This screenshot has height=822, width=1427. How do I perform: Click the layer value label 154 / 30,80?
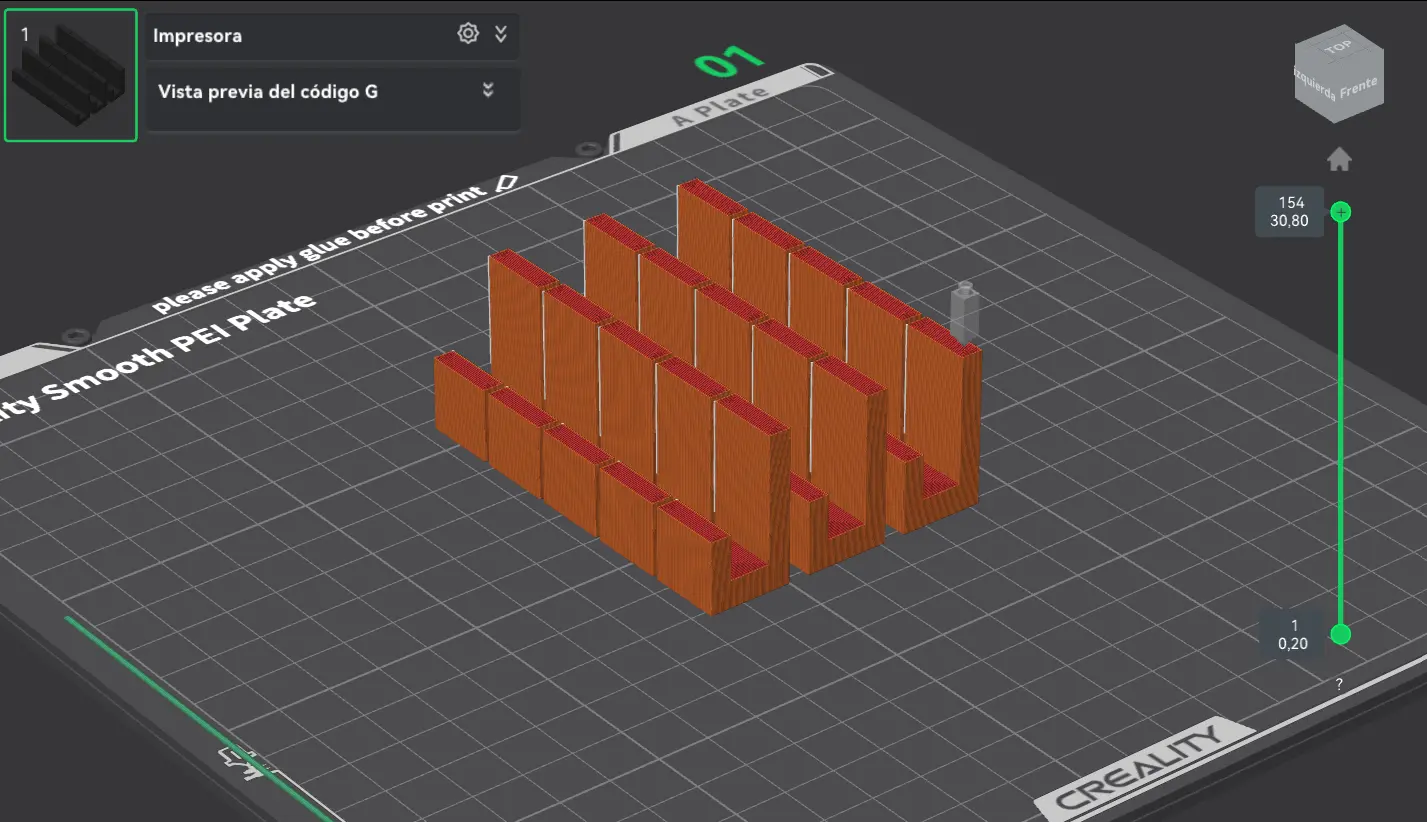point(1290,212)
